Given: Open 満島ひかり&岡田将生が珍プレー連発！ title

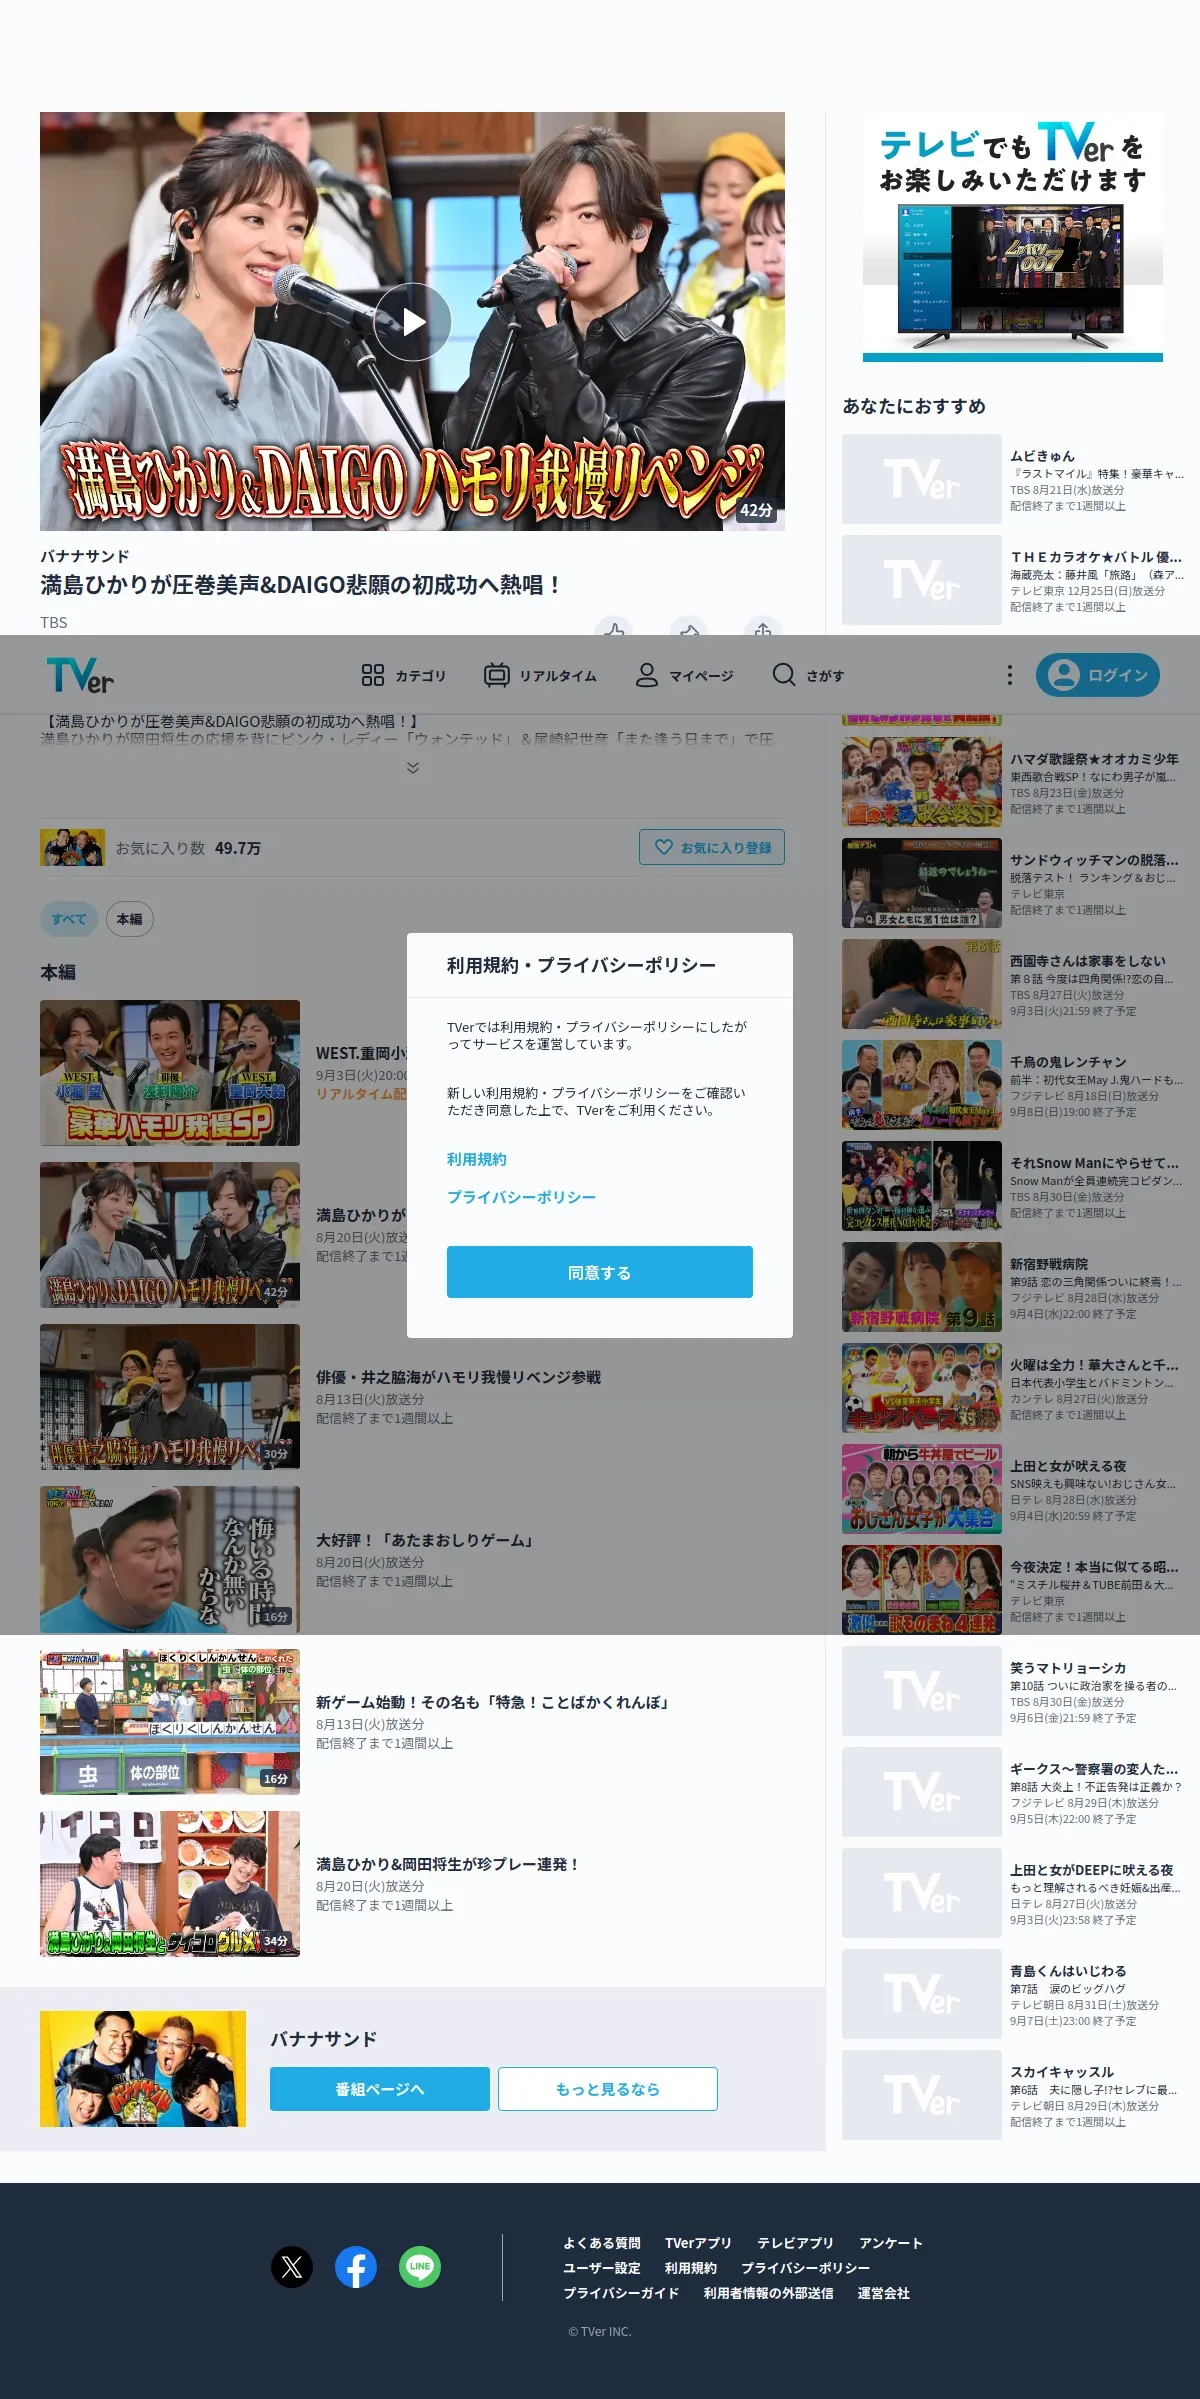Looking at the screenshot, I should [x=448, y=1864].
